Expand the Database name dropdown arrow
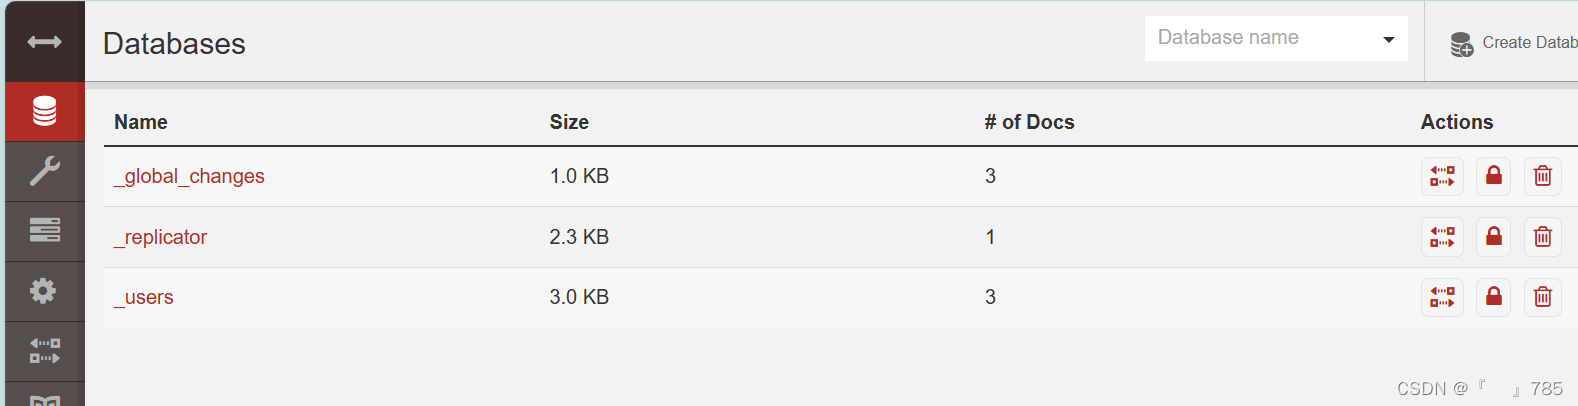The width and height of the screenshot is (1578, 406). (x=1388, y=39)
